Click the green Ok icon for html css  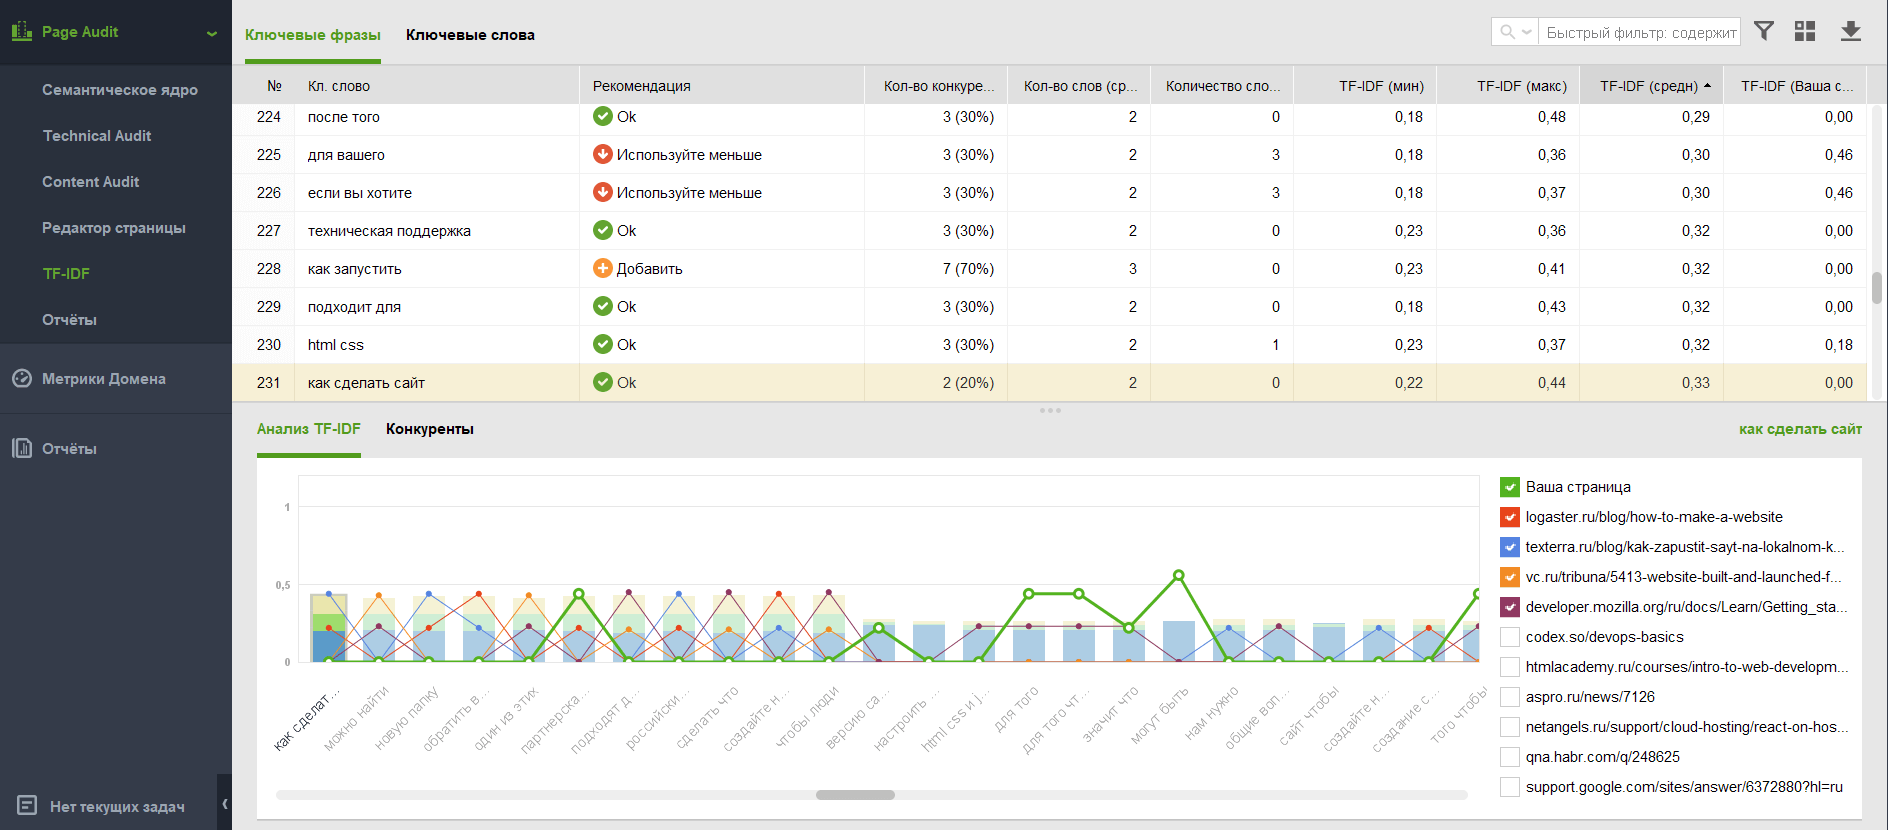pyautogui.click(x=603, y=344)
